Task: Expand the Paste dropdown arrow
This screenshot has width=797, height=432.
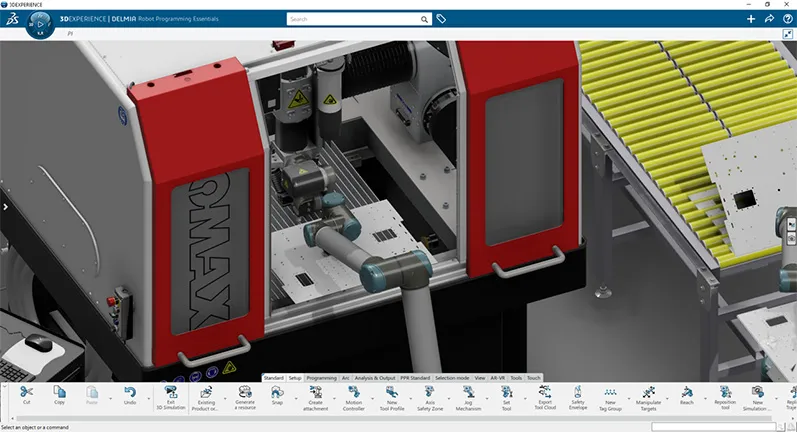Action: [x=110, y=399]
